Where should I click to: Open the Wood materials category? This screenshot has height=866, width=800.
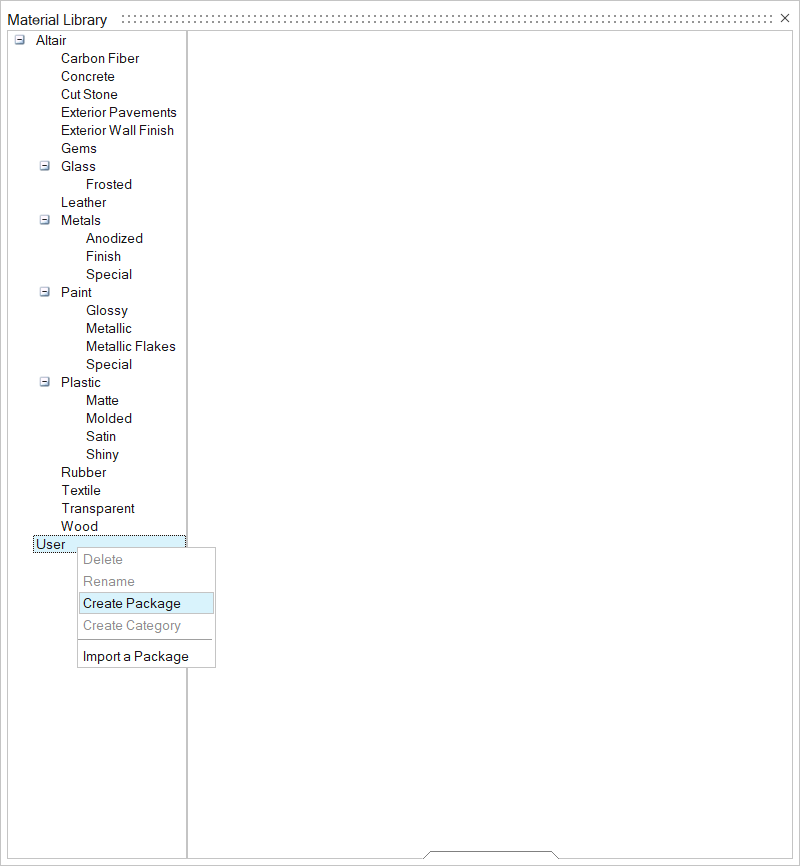(x=79, y=526)
